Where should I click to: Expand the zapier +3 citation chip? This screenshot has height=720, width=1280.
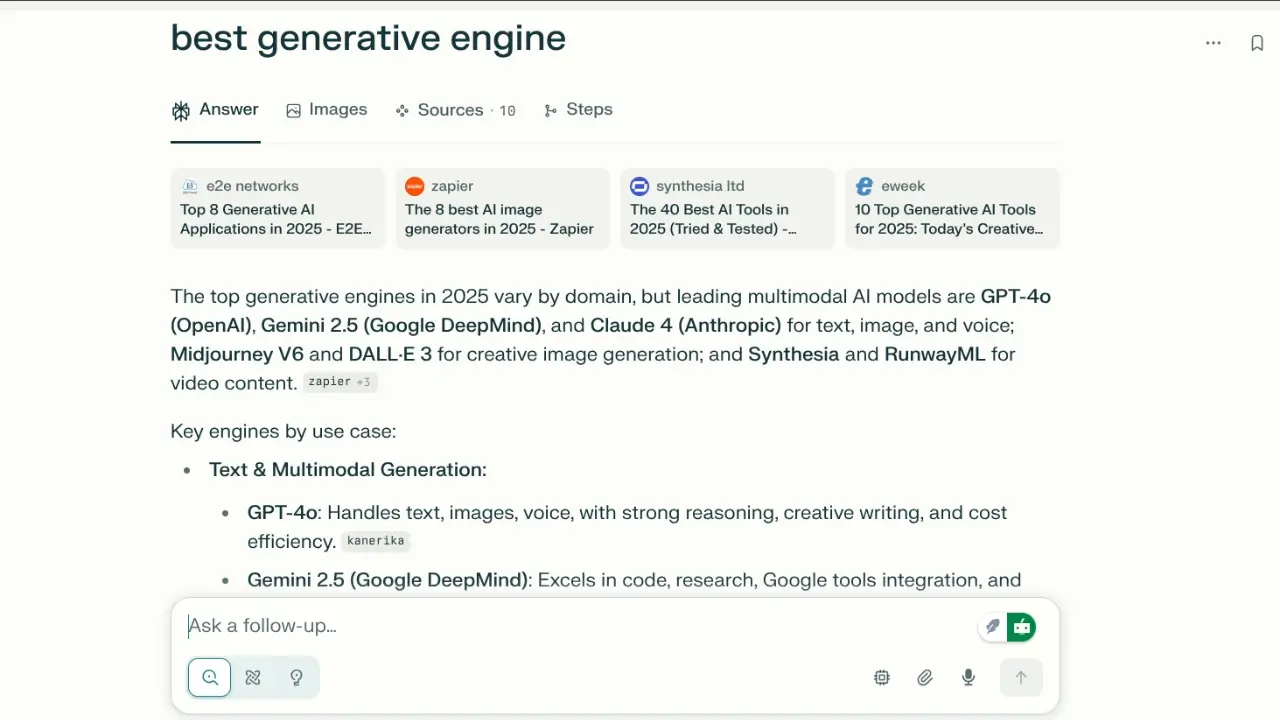point(340,381)
